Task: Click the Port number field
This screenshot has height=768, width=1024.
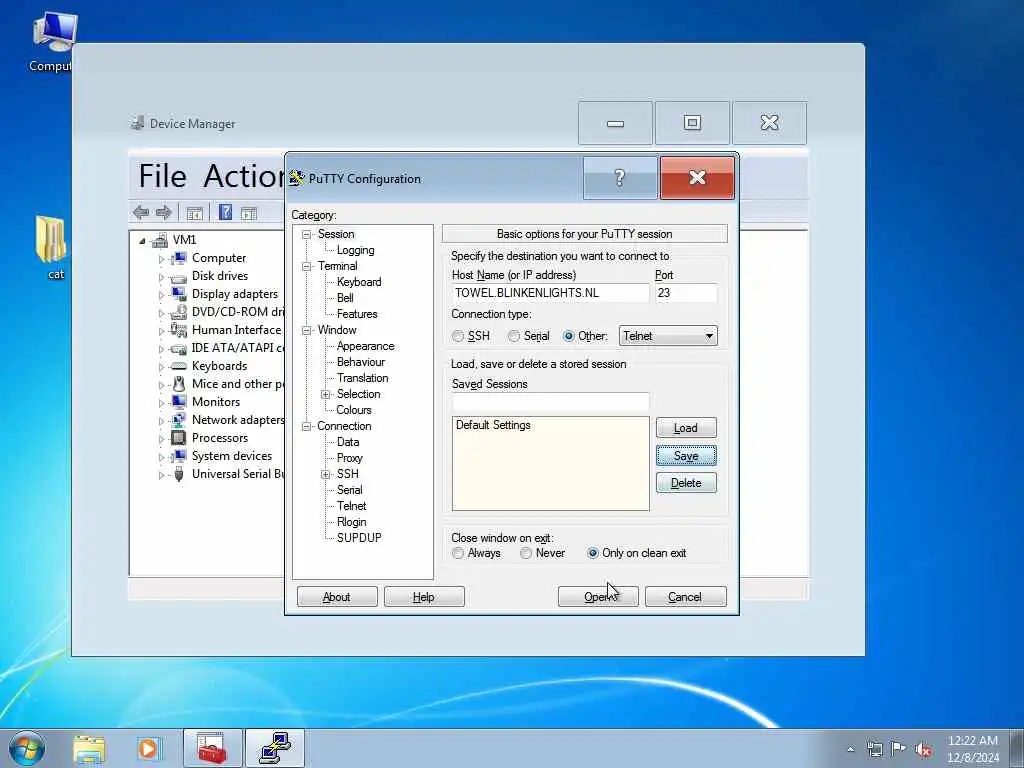Action: 686,293
